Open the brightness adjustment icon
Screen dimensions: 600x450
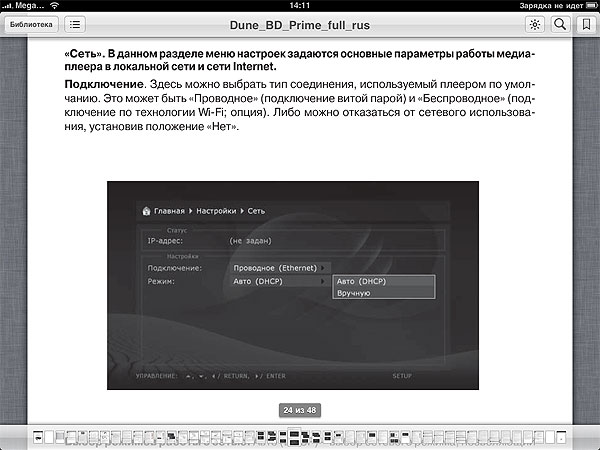[535, 24]
